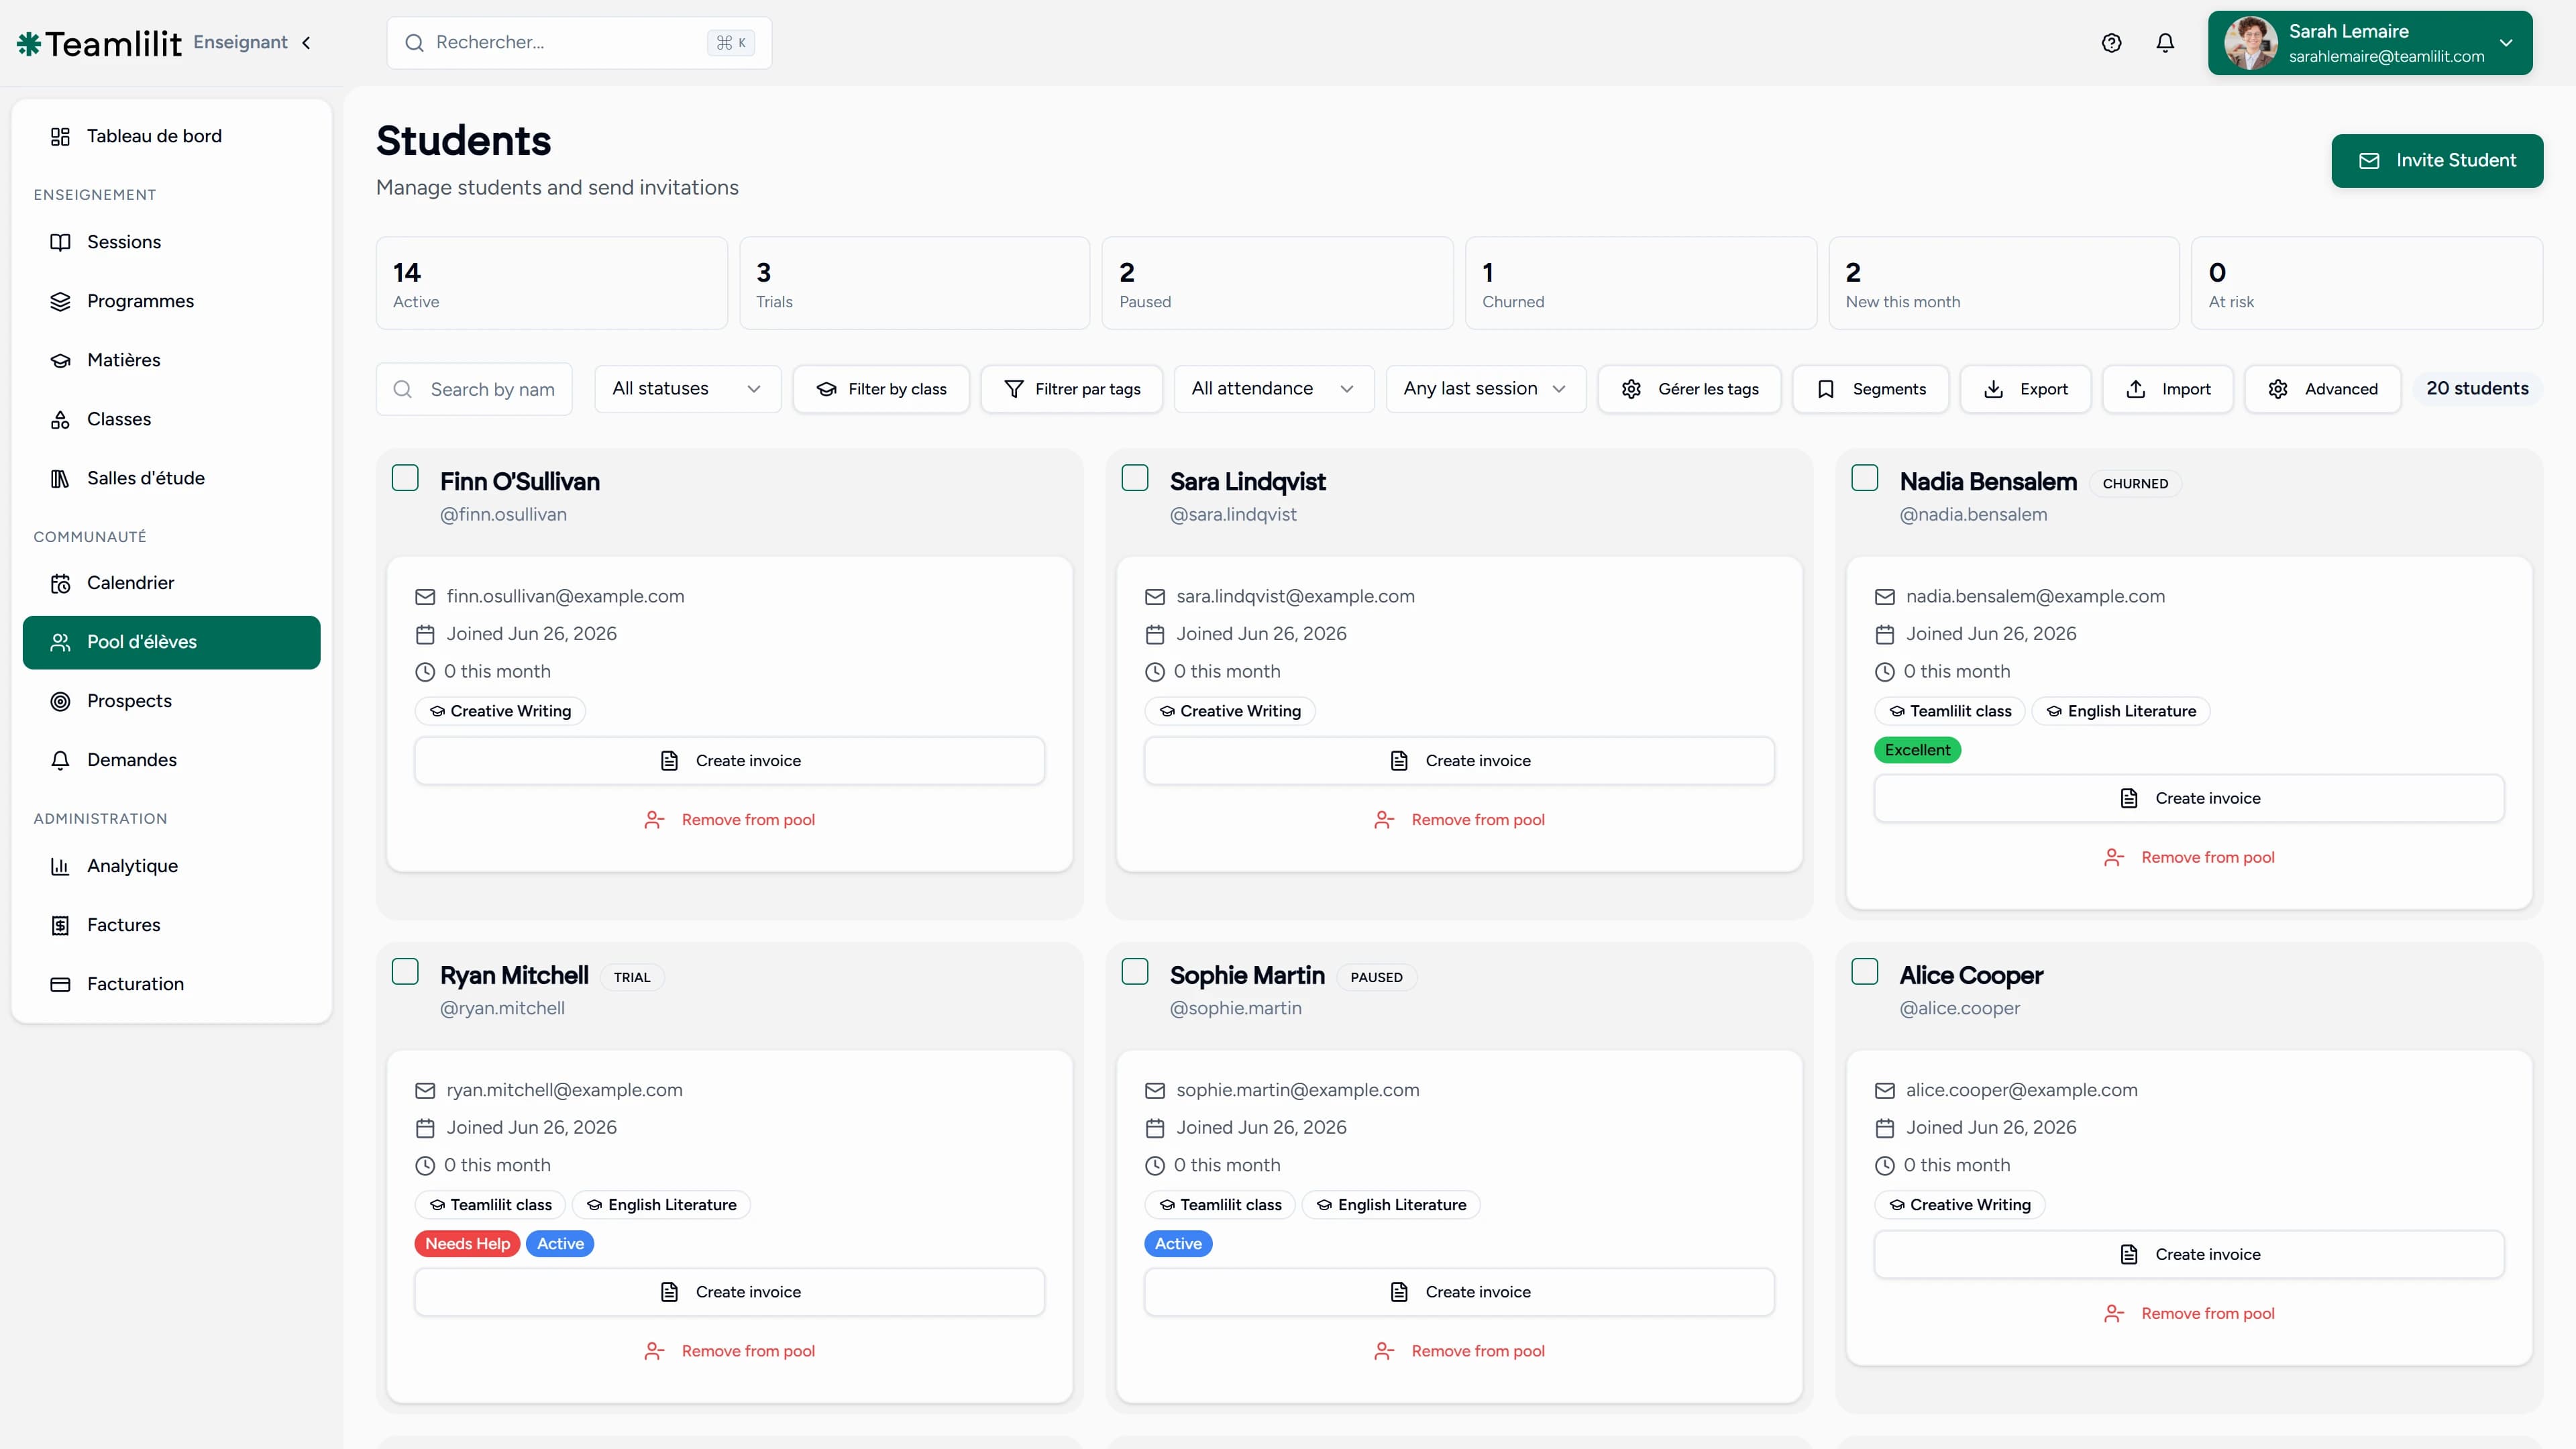This screenshot has width=2576, height=1449.
Task: Click the Tableau de bord grid icon
Action: click(x=60, y=136)
